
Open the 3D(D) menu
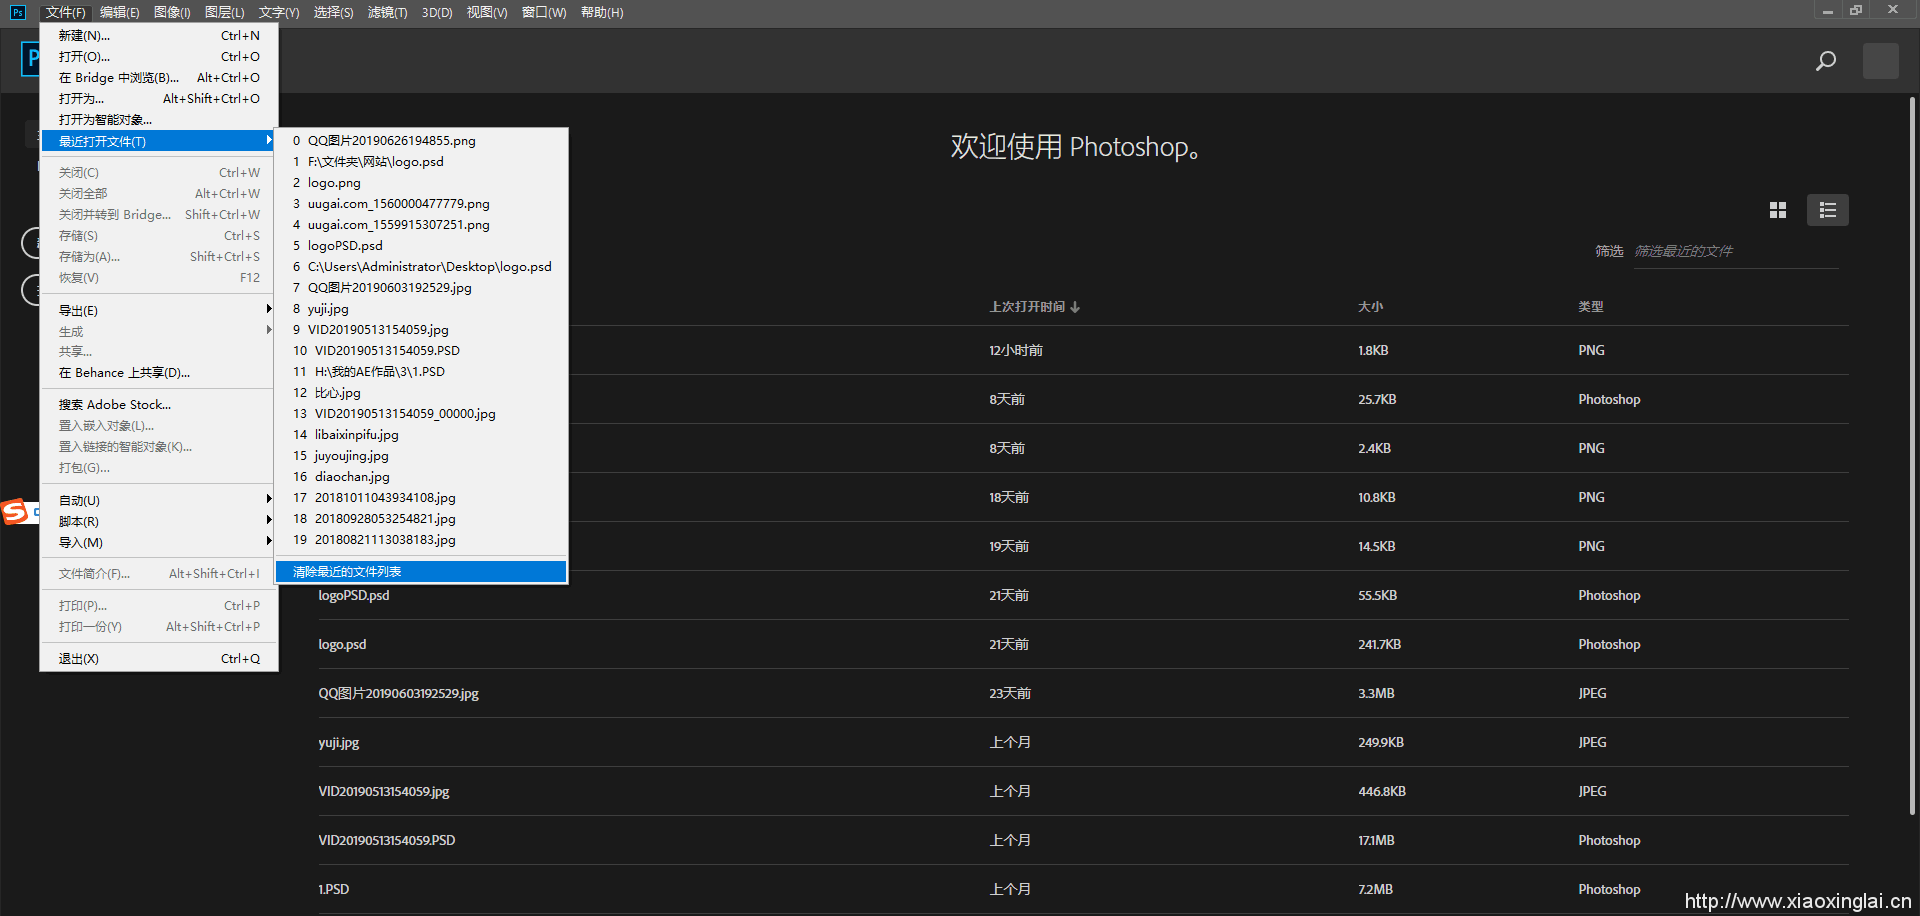point(437,12)
